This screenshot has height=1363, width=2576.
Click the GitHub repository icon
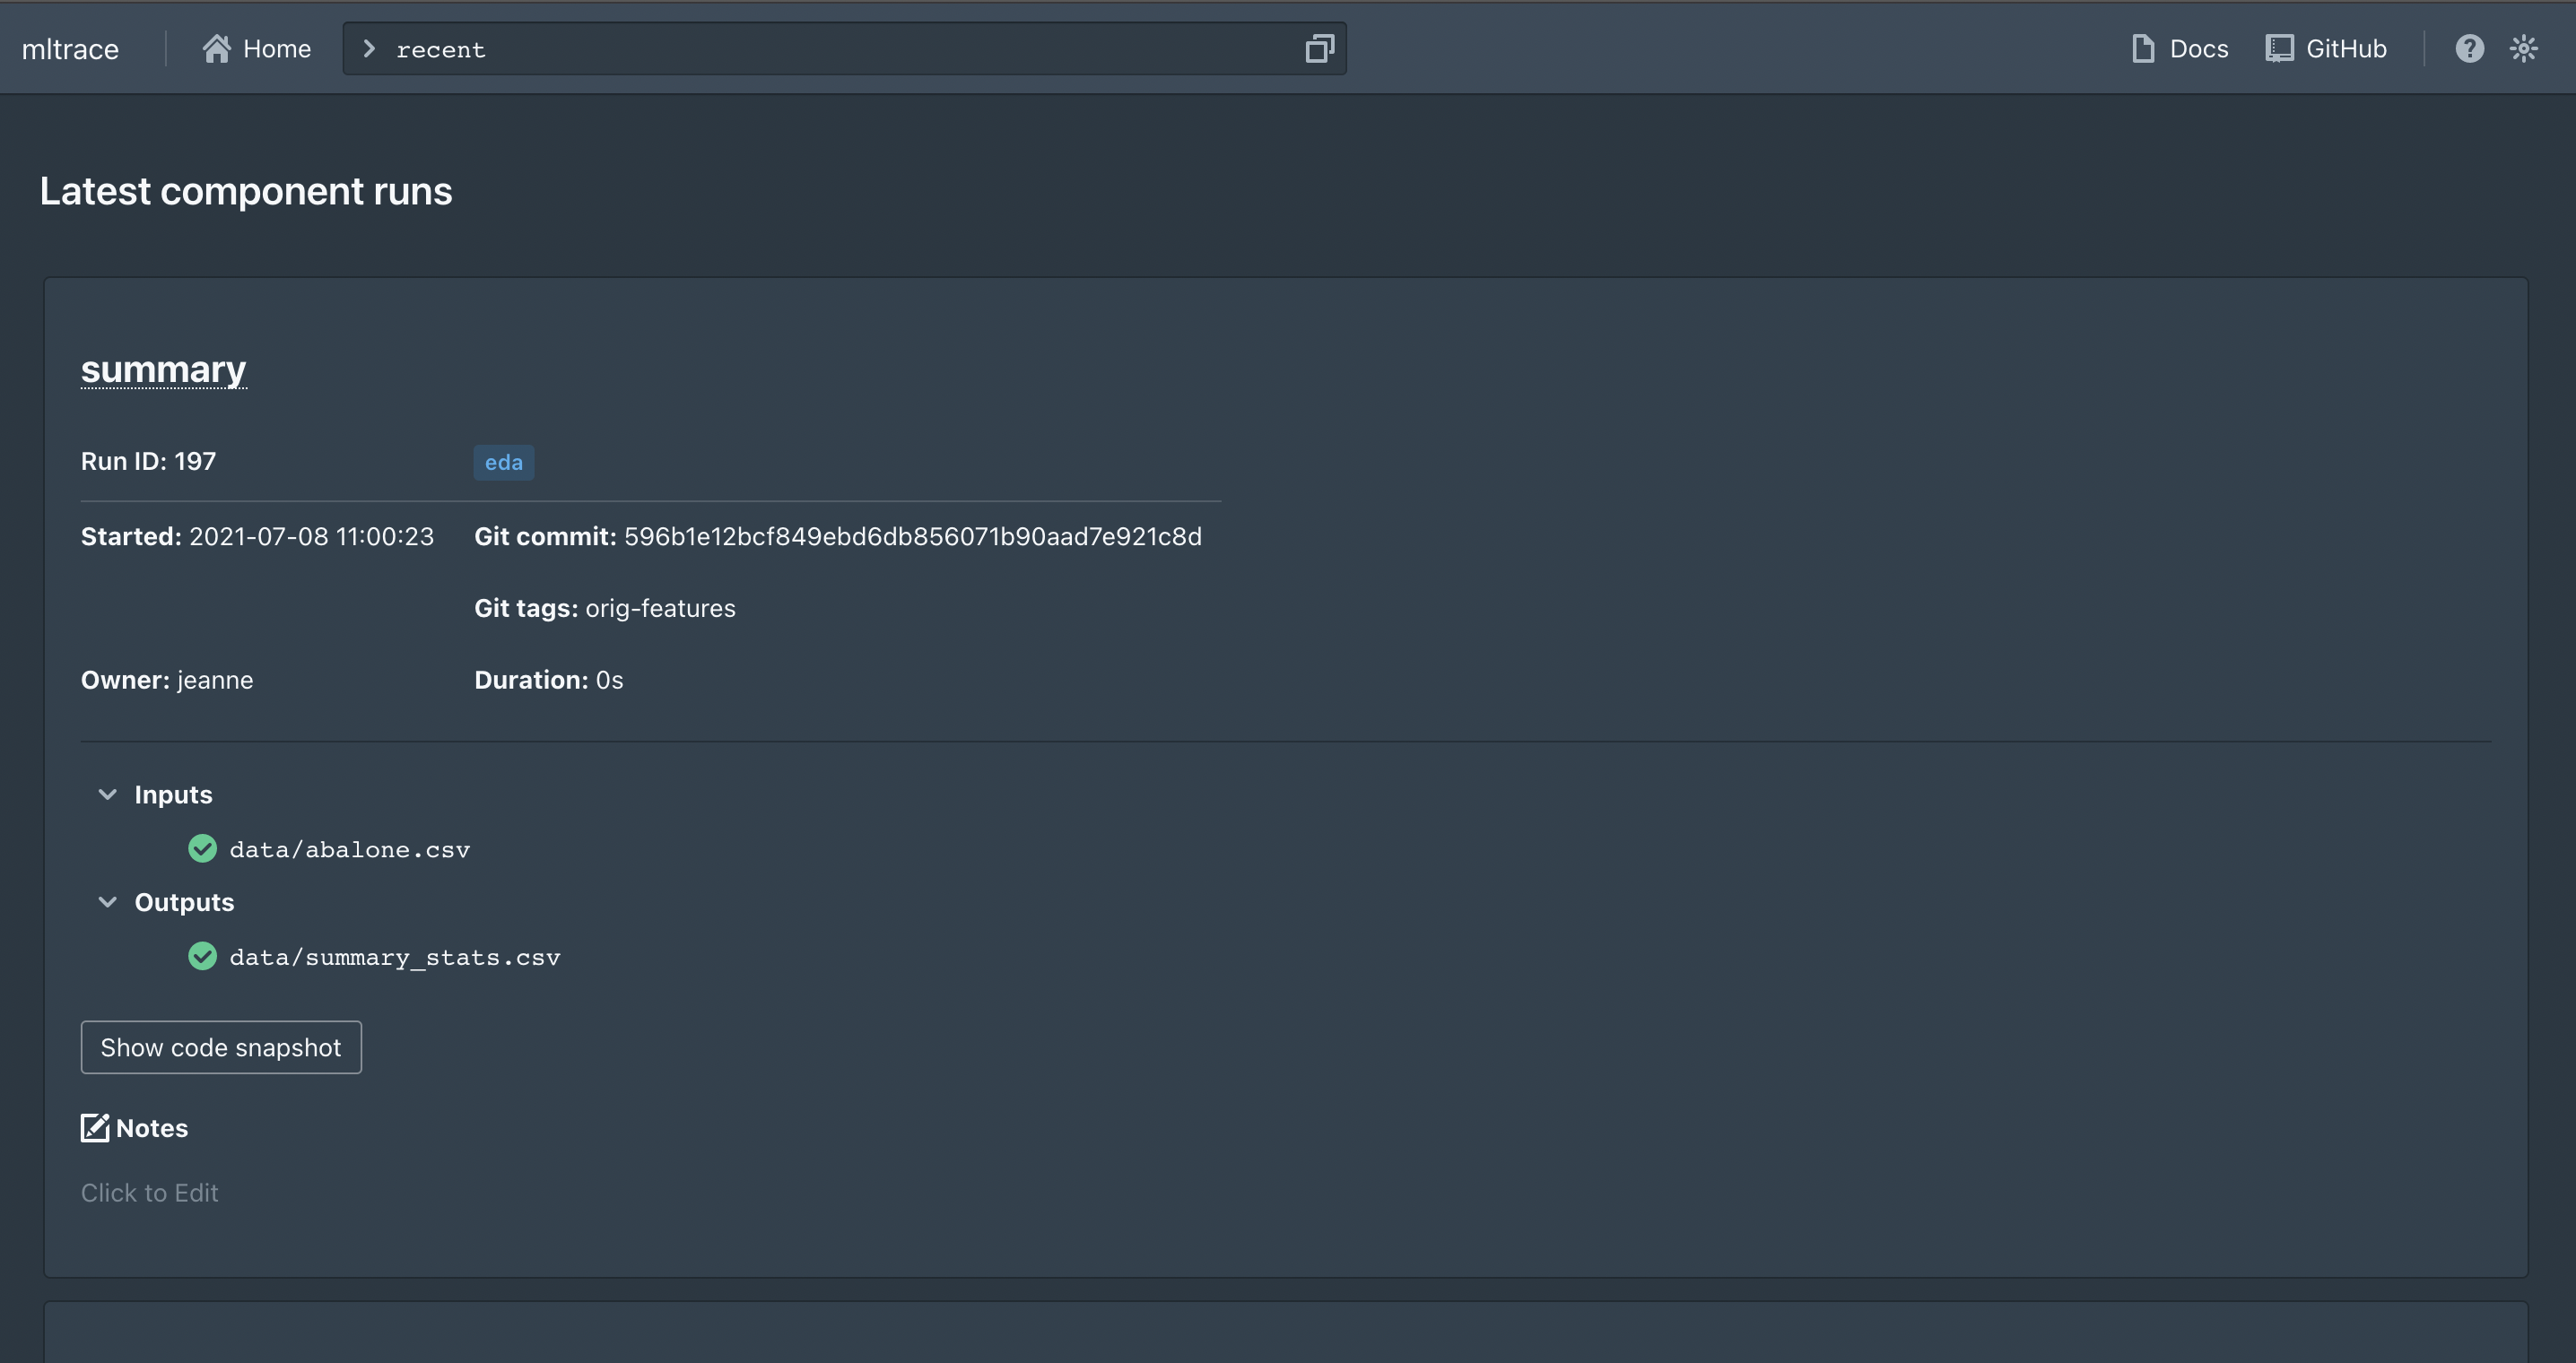(x=2279, y=48)
